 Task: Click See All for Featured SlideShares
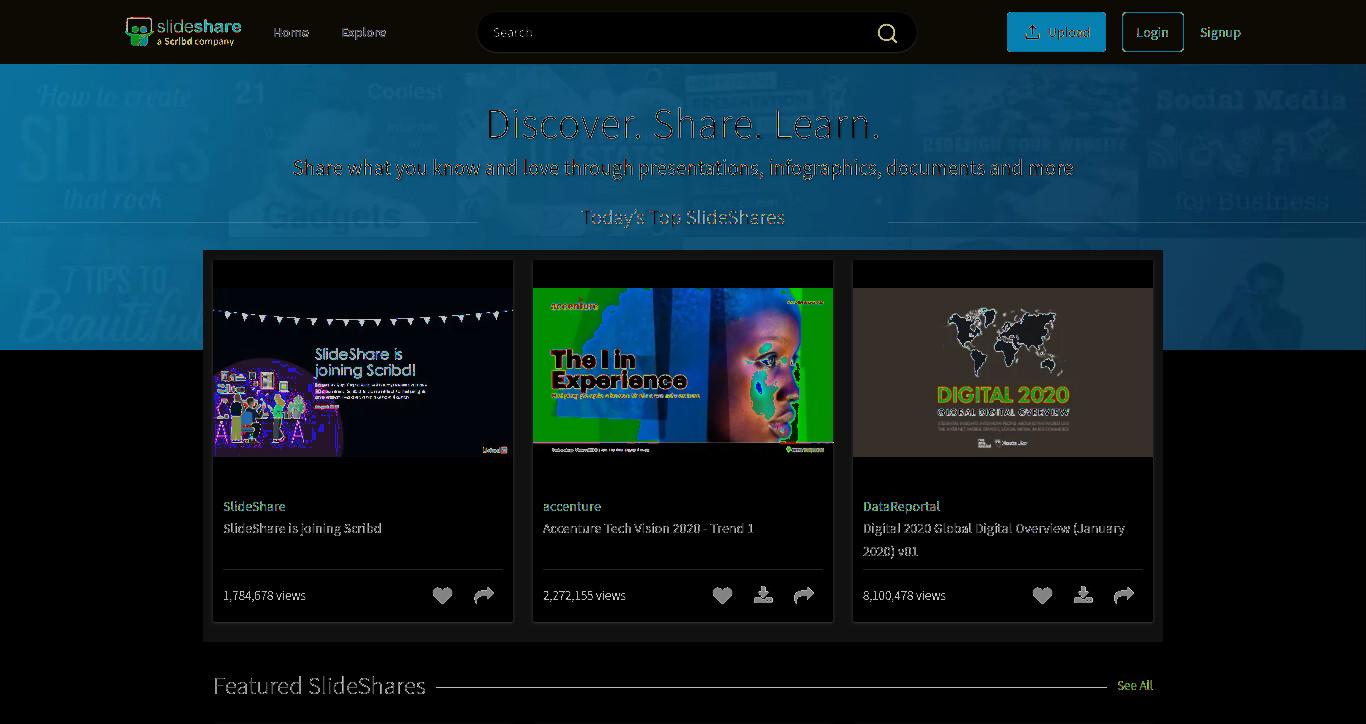(1135, 685)
